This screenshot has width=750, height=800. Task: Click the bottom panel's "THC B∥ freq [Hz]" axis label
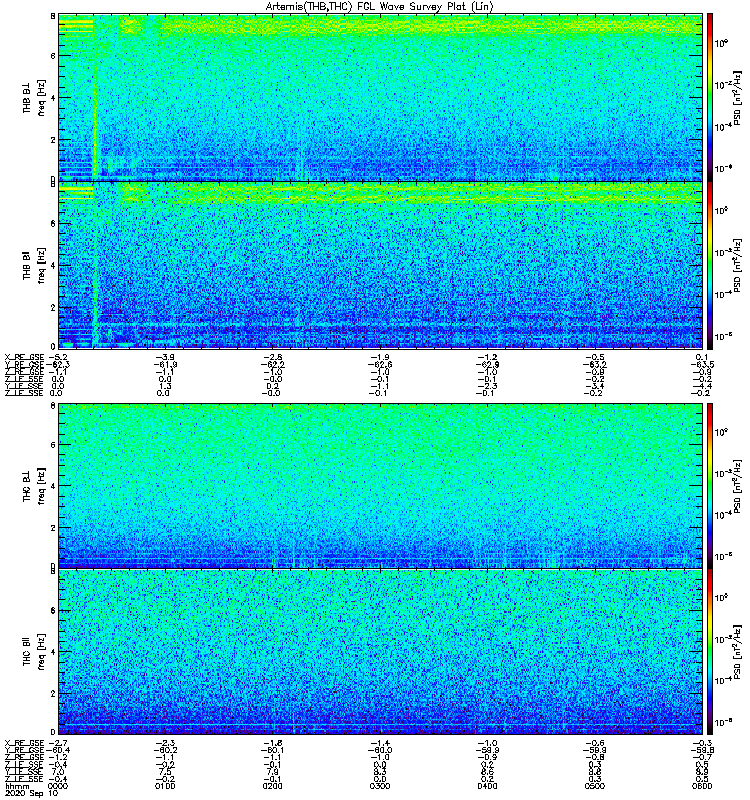34,652
